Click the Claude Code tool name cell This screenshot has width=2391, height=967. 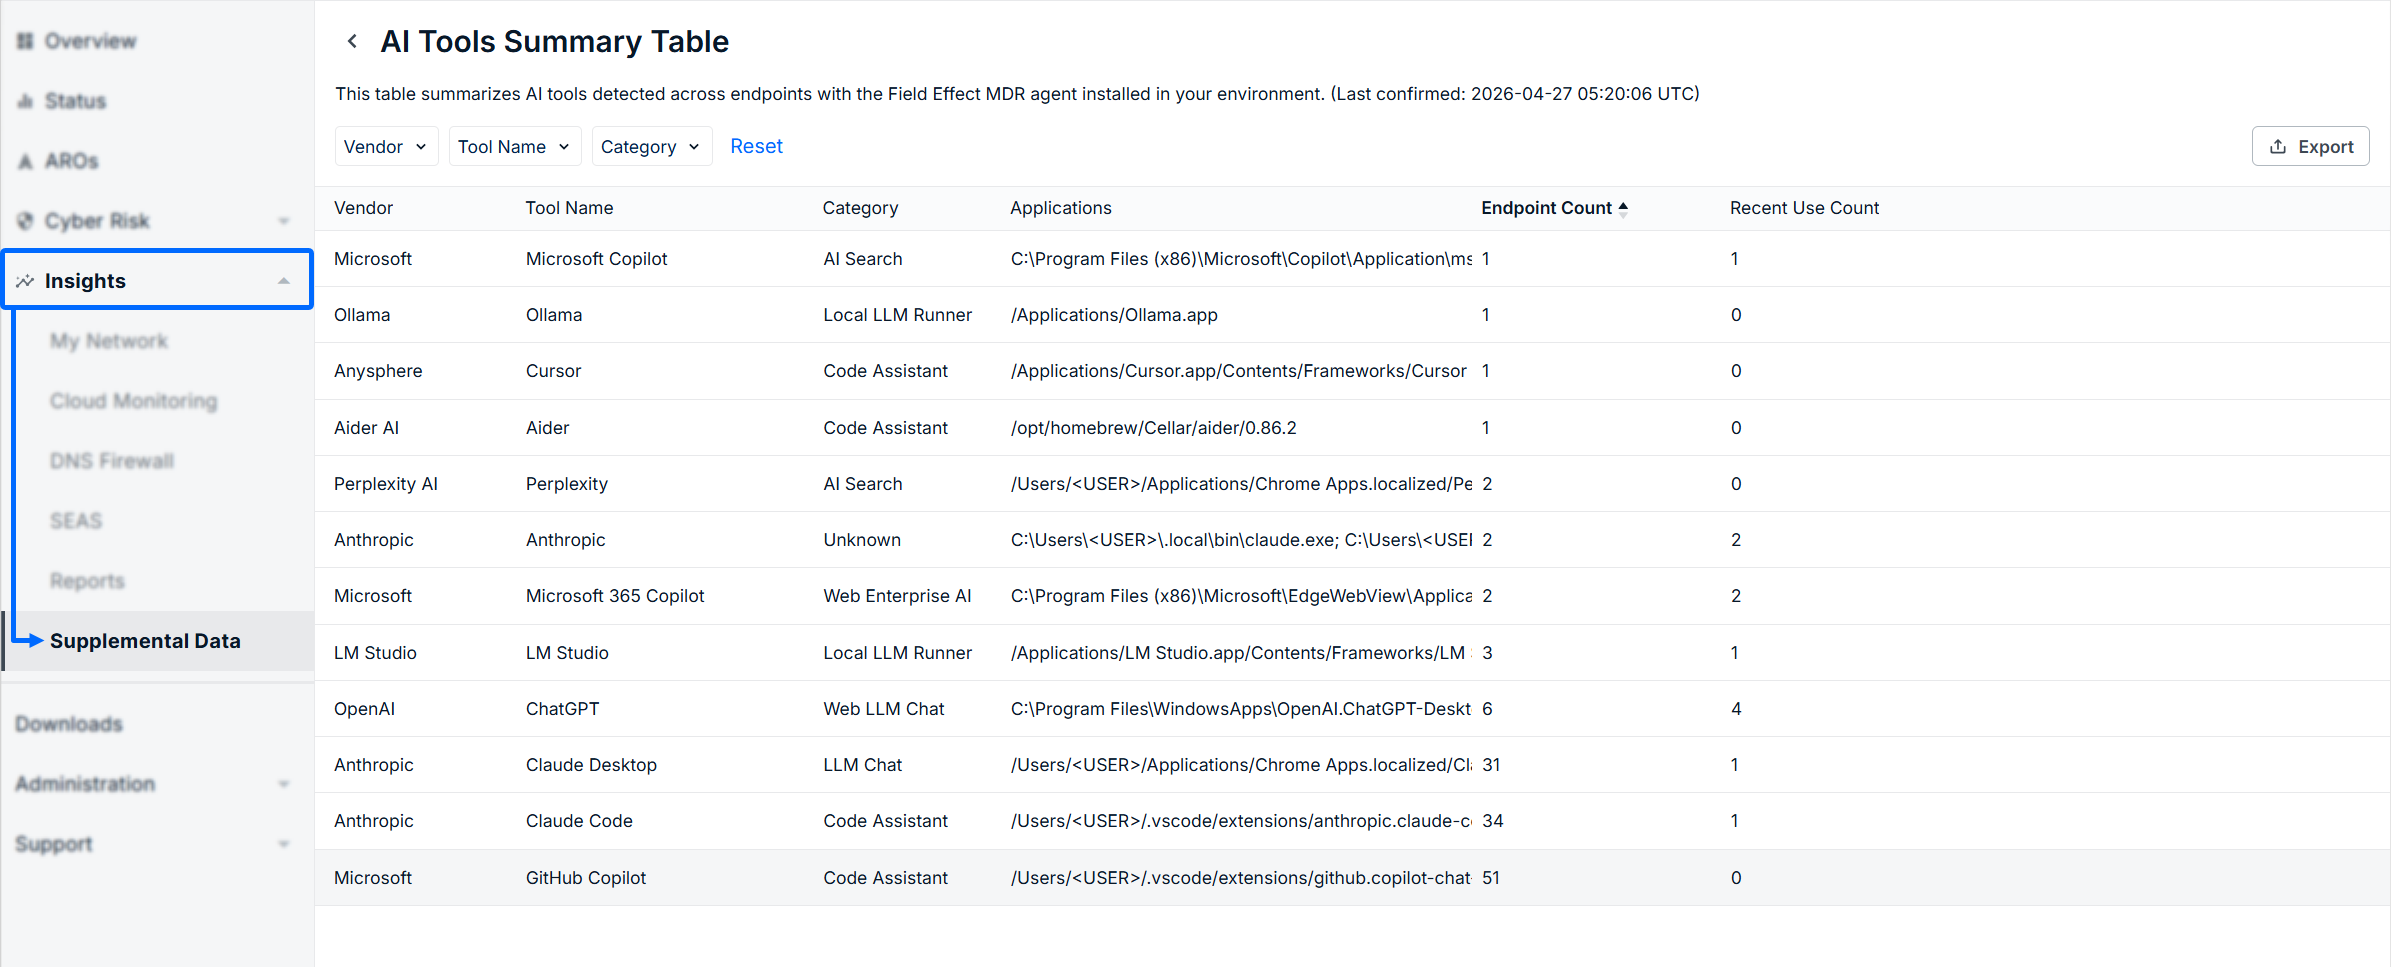point(579,821)
